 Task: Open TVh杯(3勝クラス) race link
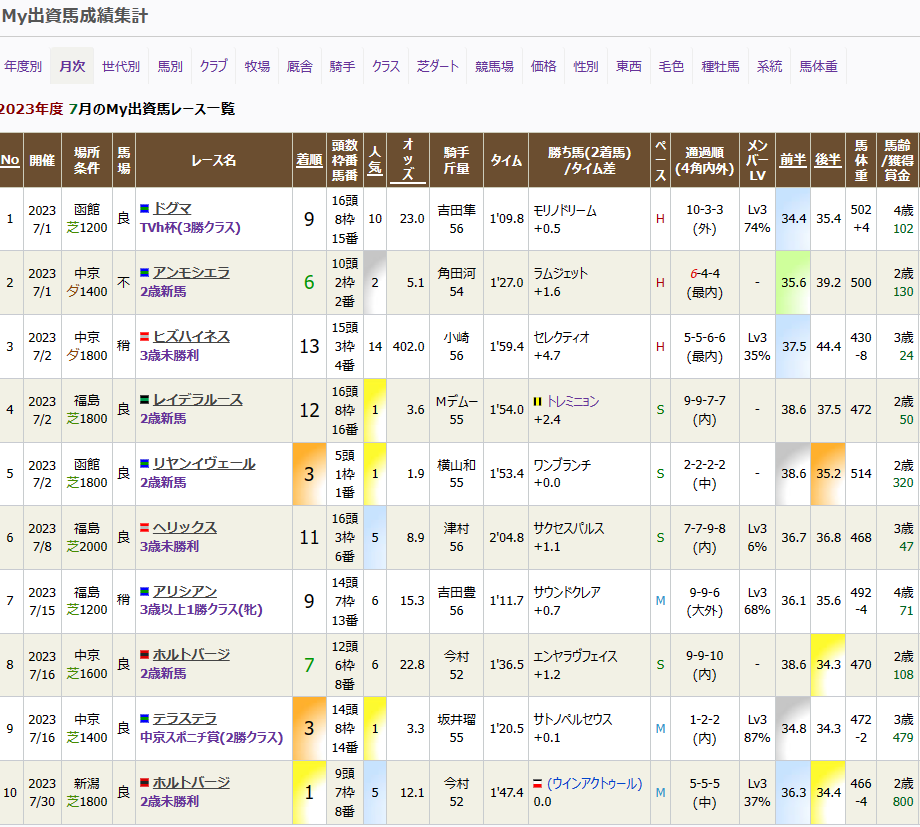tap(190, 228)
